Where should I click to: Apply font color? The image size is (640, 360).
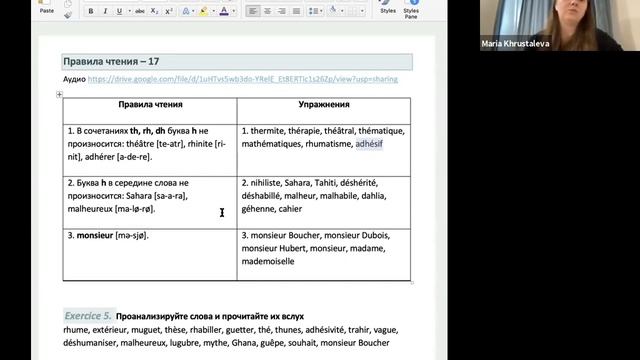click(224, 11)
